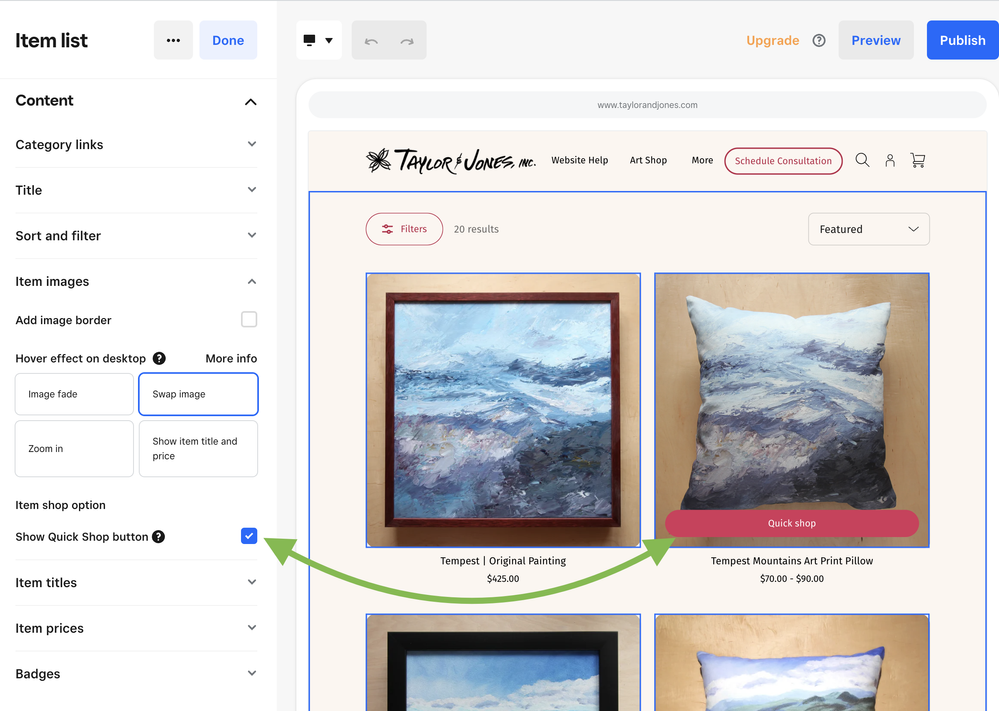Open the Featured sort dropdown
999x711 pixels.
click(x=868, y=229)
